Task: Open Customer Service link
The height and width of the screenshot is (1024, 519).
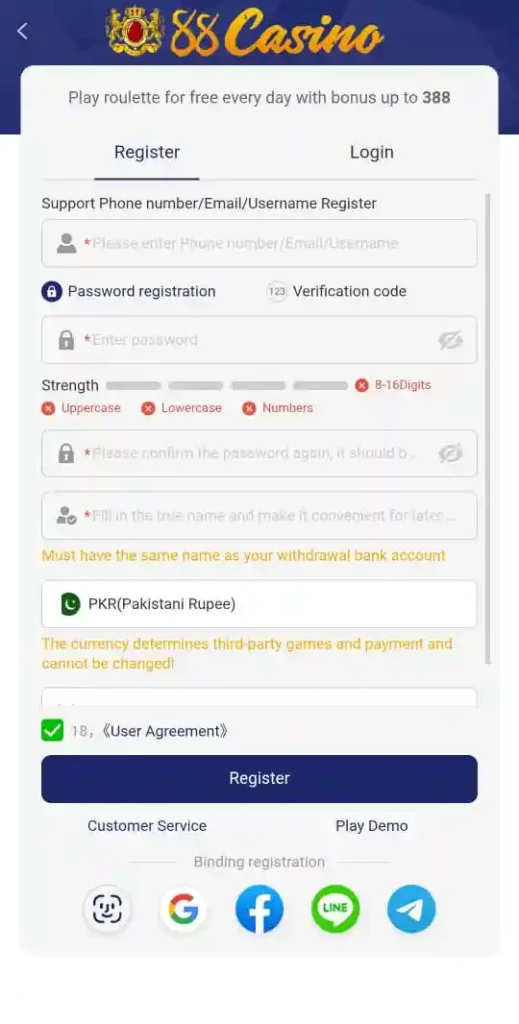Action: 147,825
